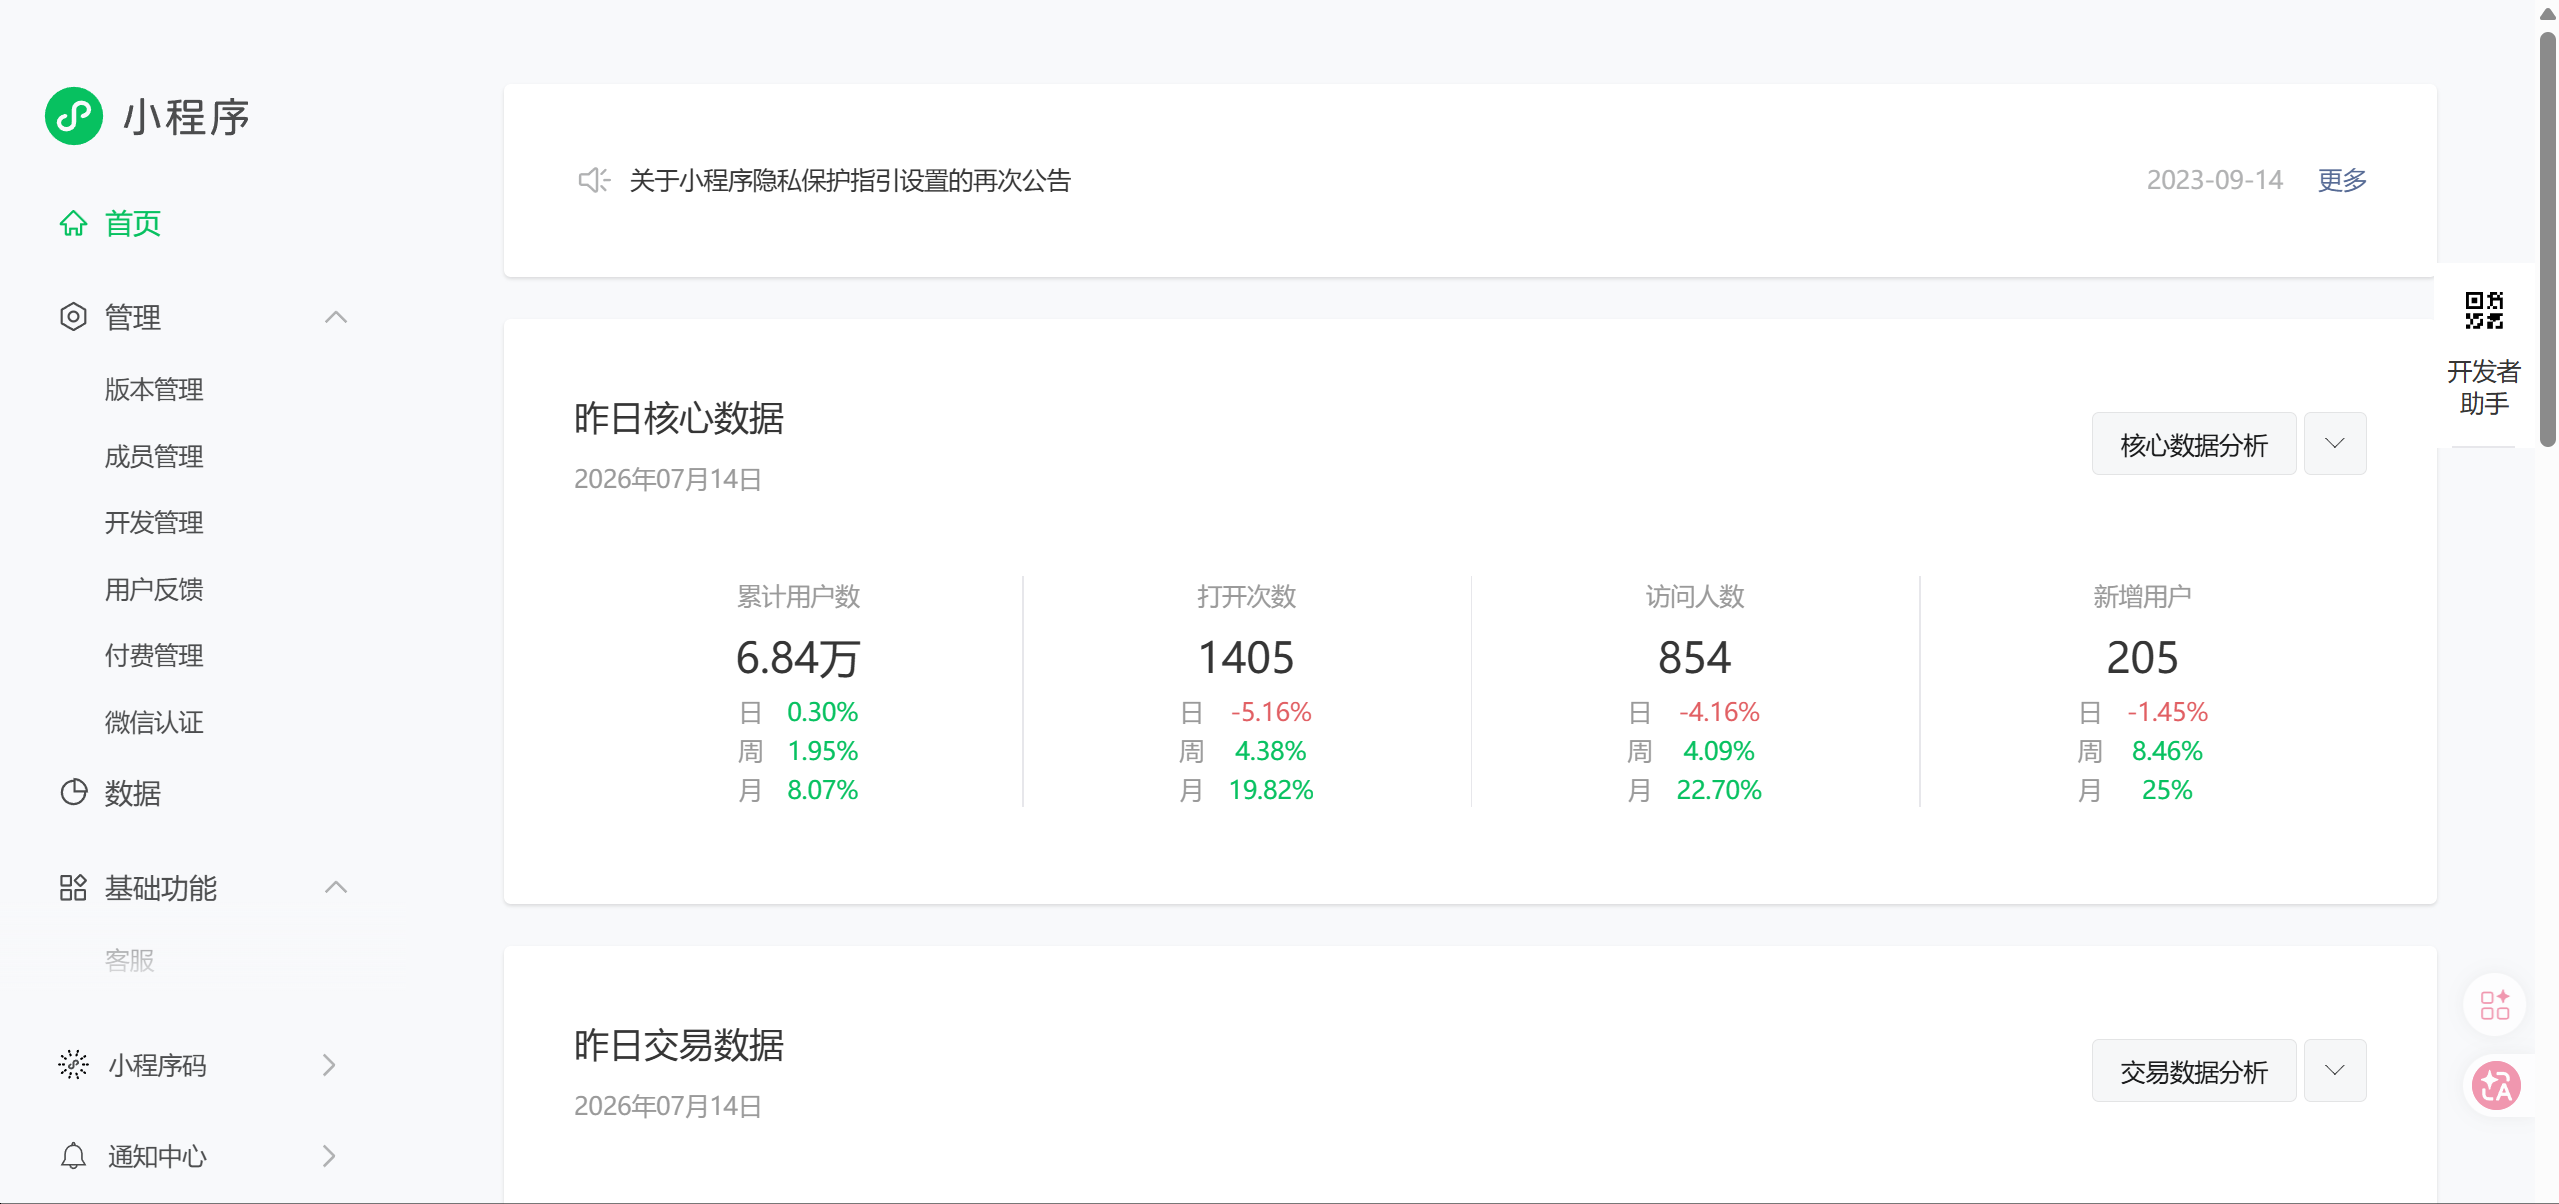Viewport: 2559px width, 1204px height.
Task: Expand the 通知中心 menu arrow
Action: click(x=329, y=1156)
